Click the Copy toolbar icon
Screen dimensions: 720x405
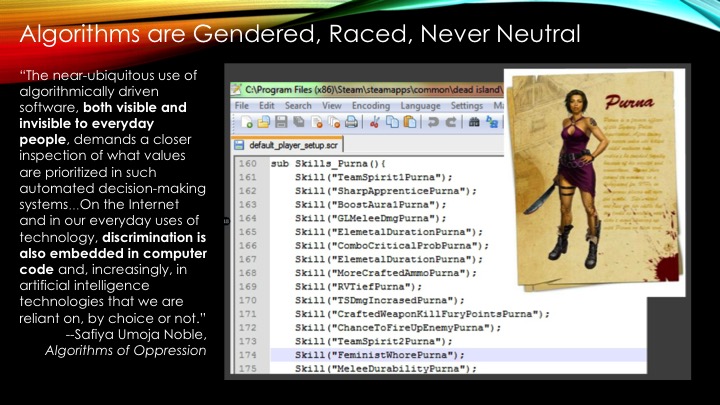[392, 122]
